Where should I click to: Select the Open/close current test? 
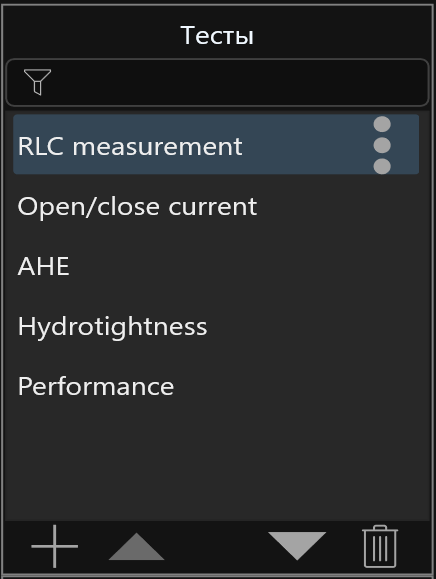216,206
